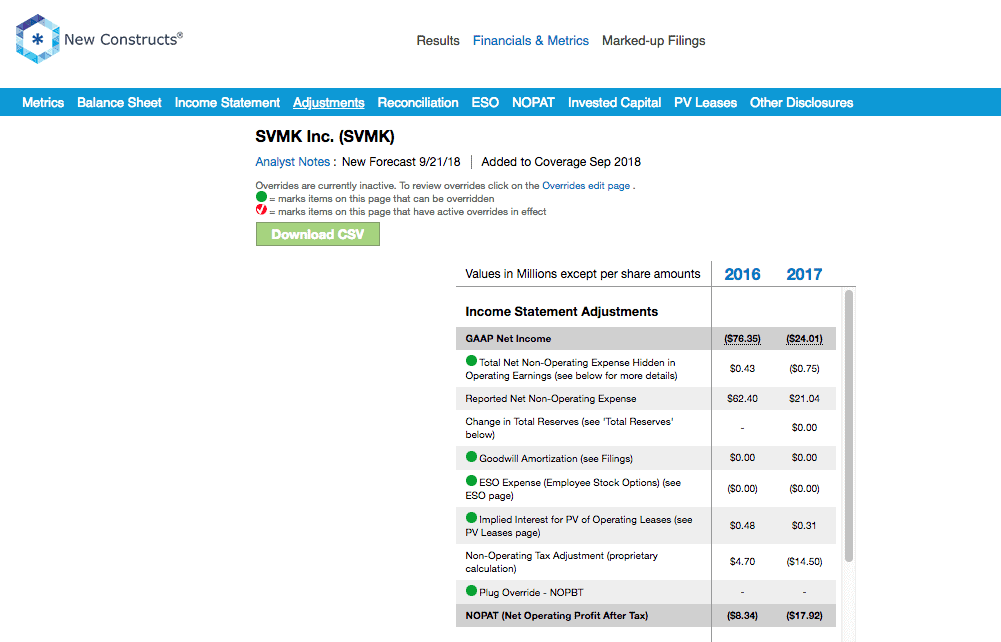Click the $4.70 tax adjustment value
Screen dimensions: 1001x642
(x=742, y=562)
